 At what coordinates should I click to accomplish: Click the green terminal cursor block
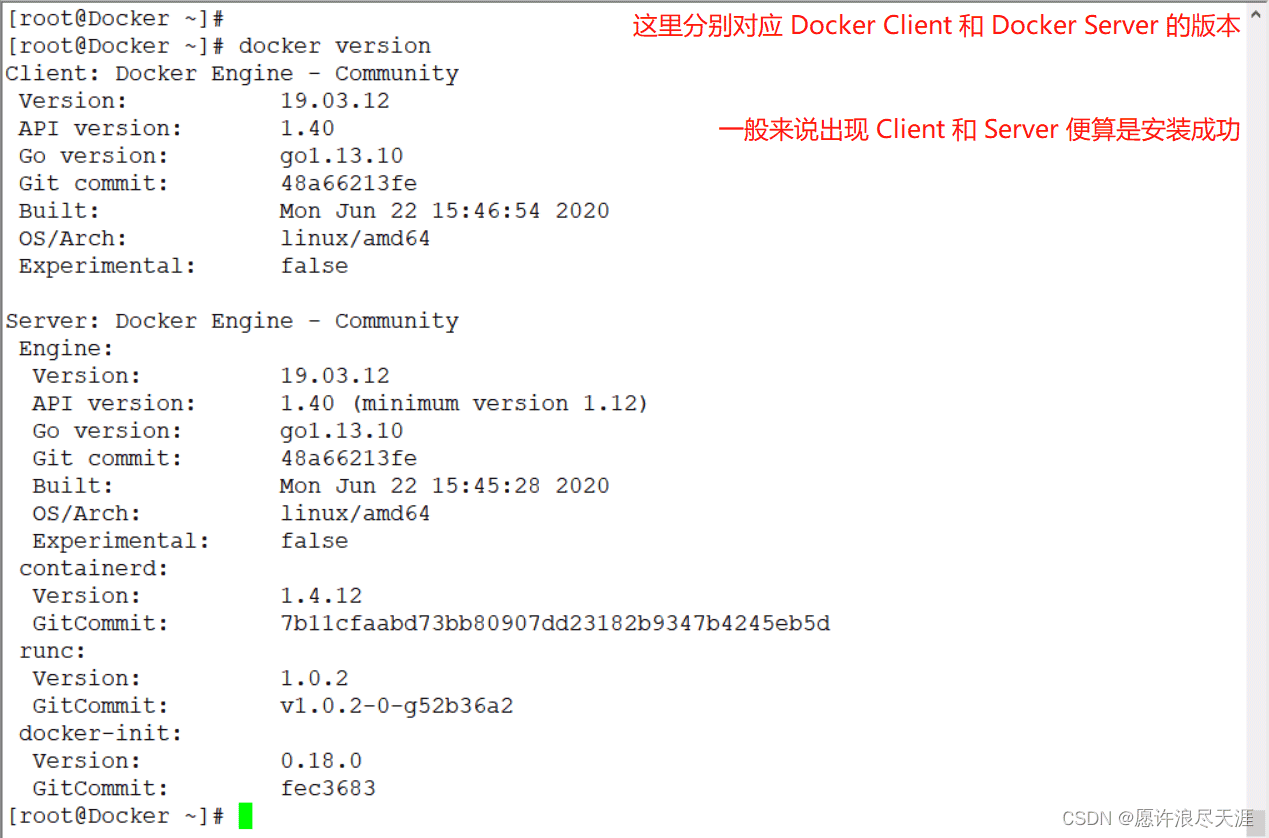click(x=245, y=816)
